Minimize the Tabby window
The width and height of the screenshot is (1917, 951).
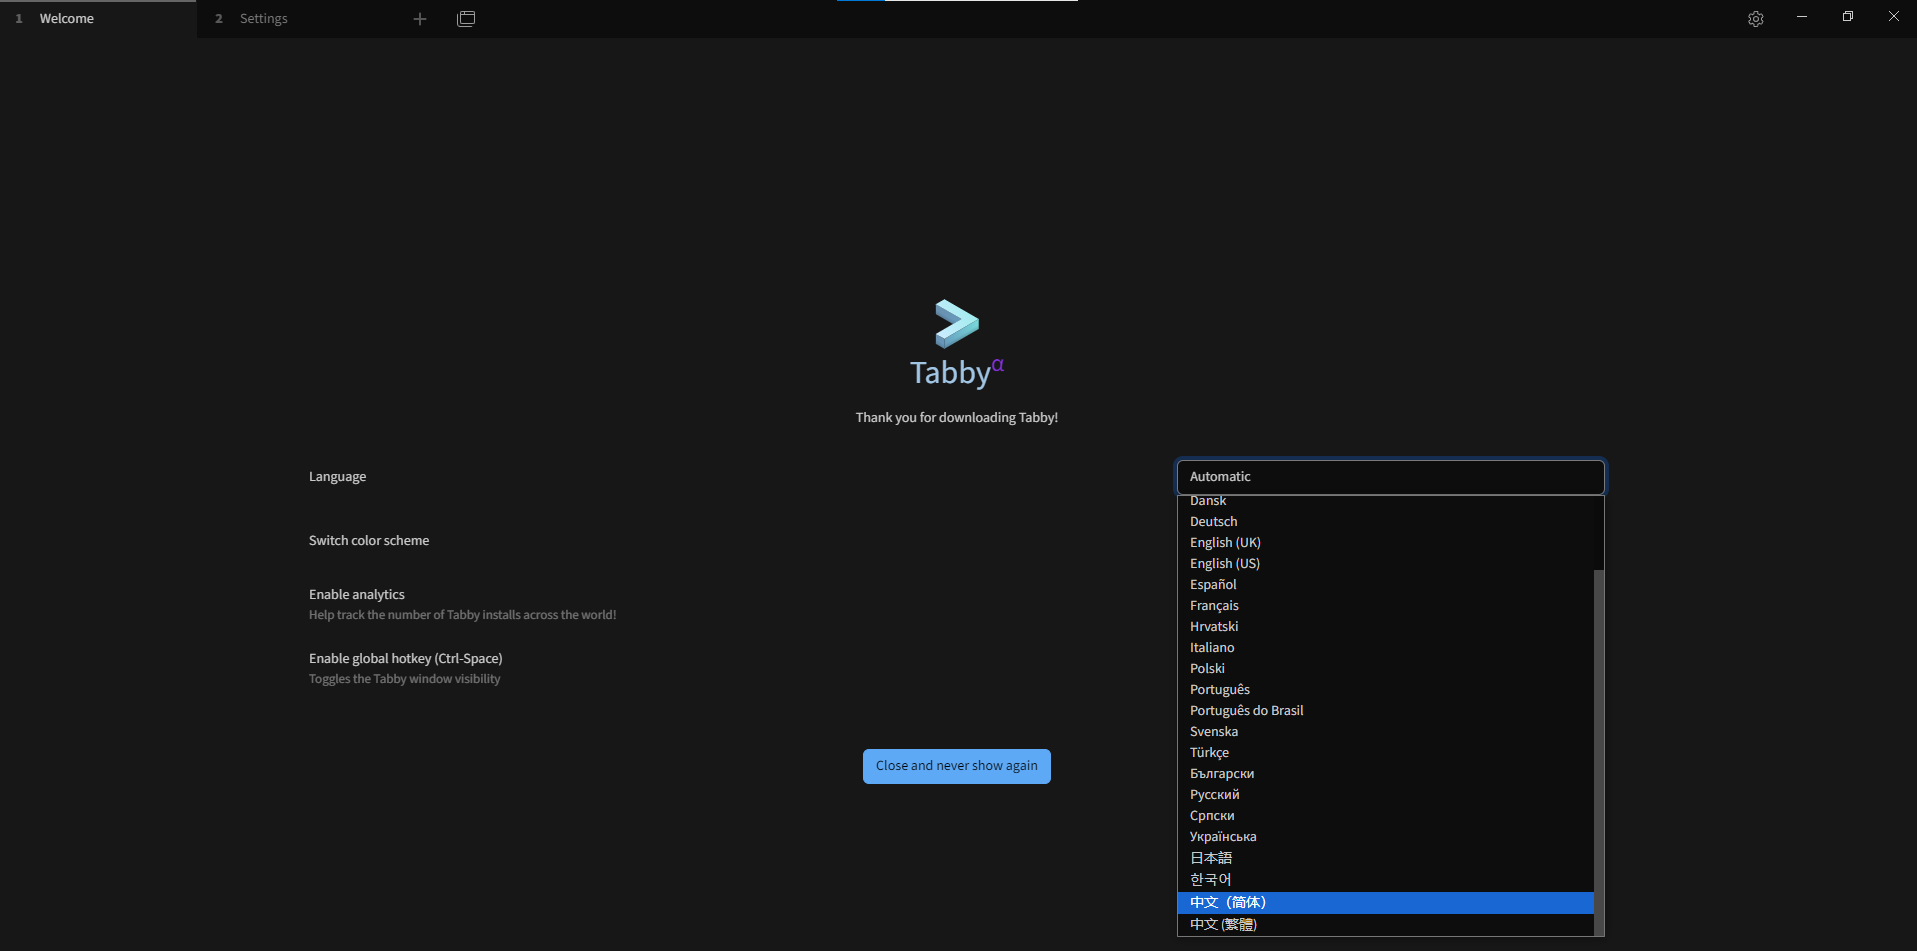tap(1801, 17)
